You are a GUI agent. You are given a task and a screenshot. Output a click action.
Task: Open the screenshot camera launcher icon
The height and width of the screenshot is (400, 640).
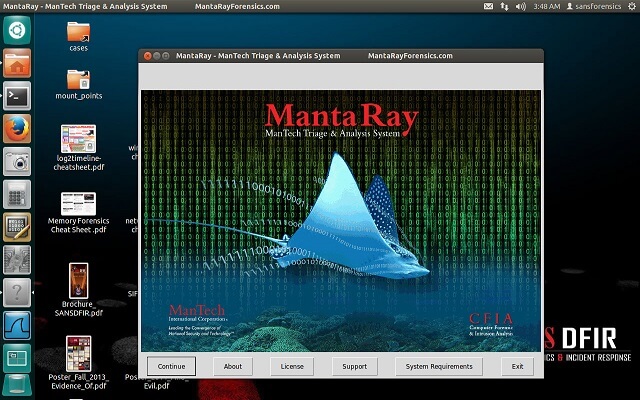[17, 162]
